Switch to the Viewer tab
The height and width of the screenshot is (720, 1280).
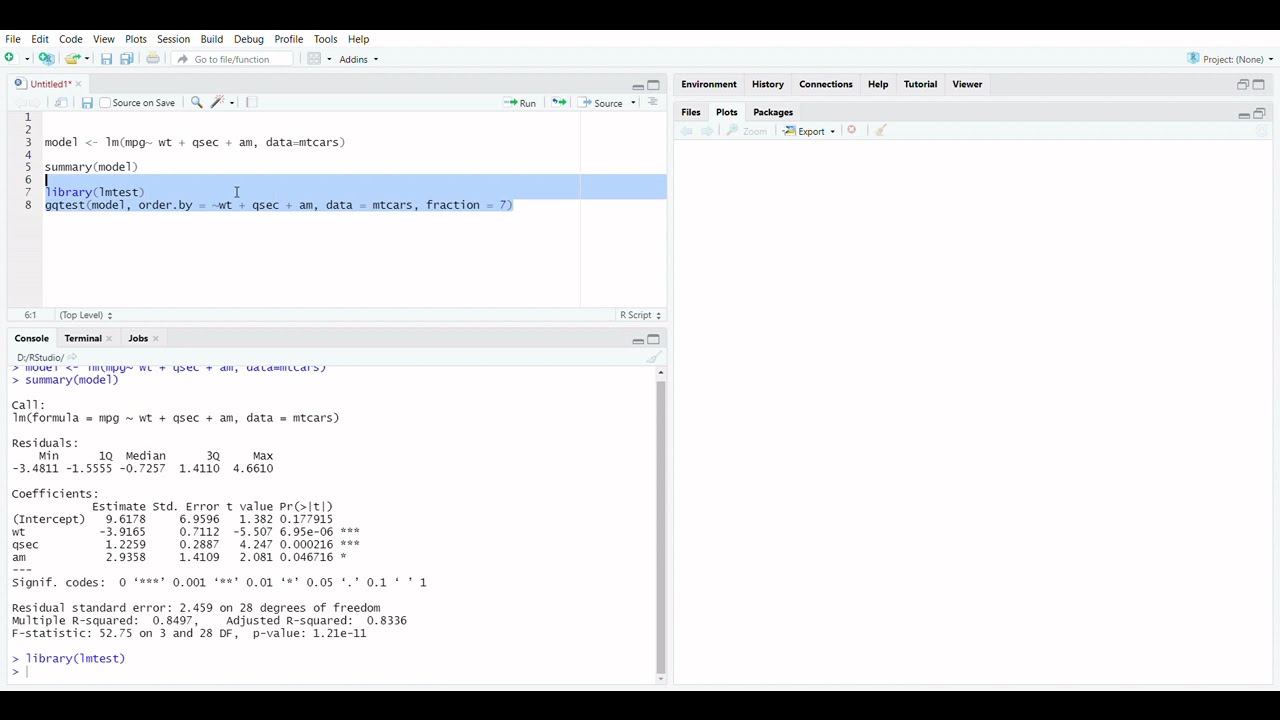point(967,84)
